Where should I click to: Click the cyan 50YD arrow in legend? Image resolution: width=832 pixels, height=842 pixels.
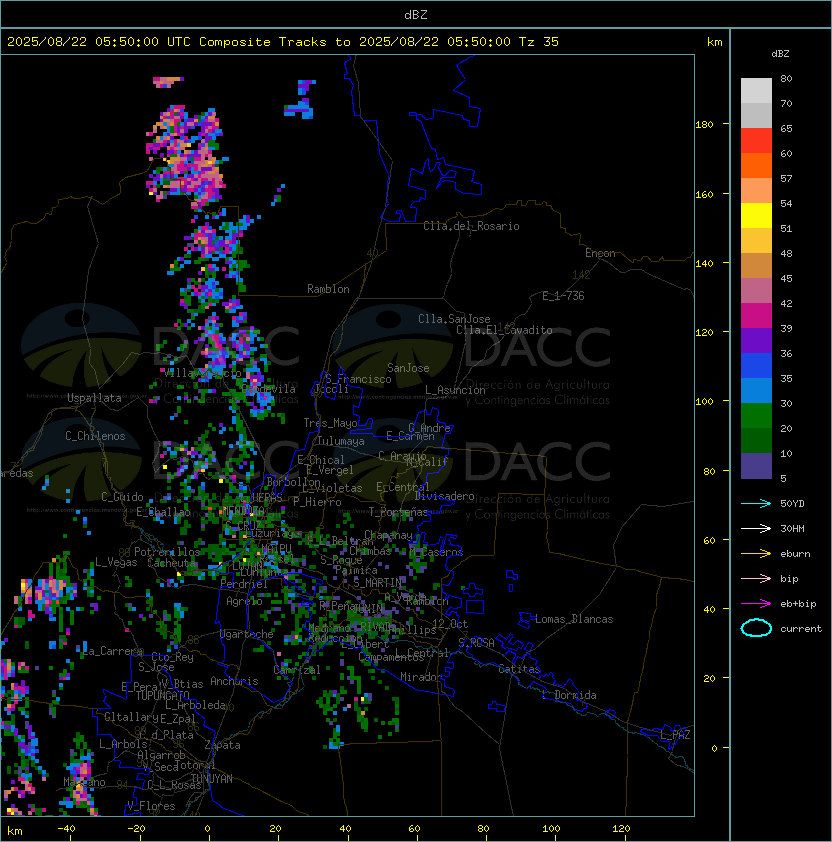point(756,503)
